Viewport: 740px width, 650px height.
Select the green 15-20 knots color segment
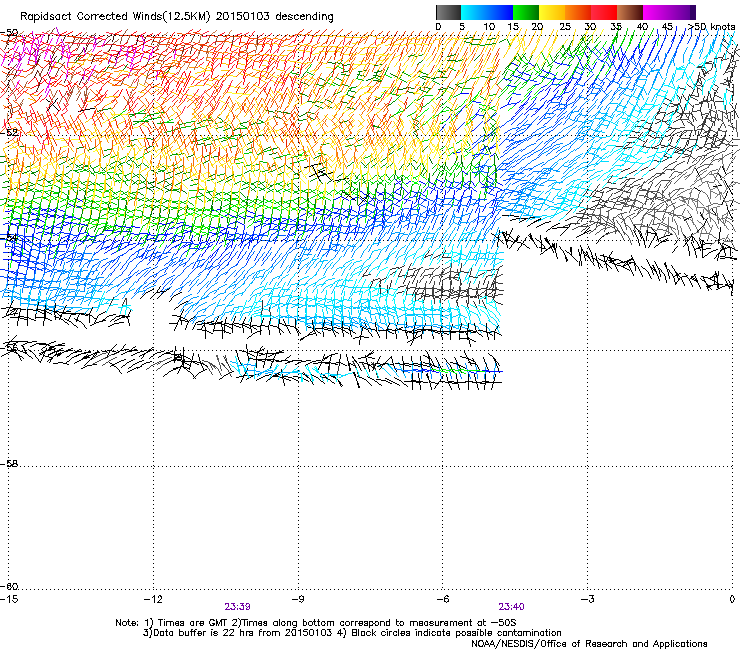coord(526,12)
